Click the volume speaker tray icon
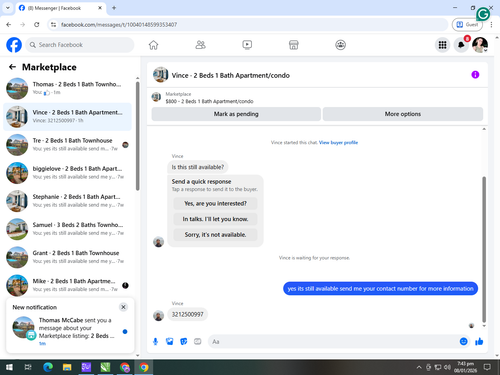Screen dimensions: 500x375 pyautogui.click(x=447, y=367)
